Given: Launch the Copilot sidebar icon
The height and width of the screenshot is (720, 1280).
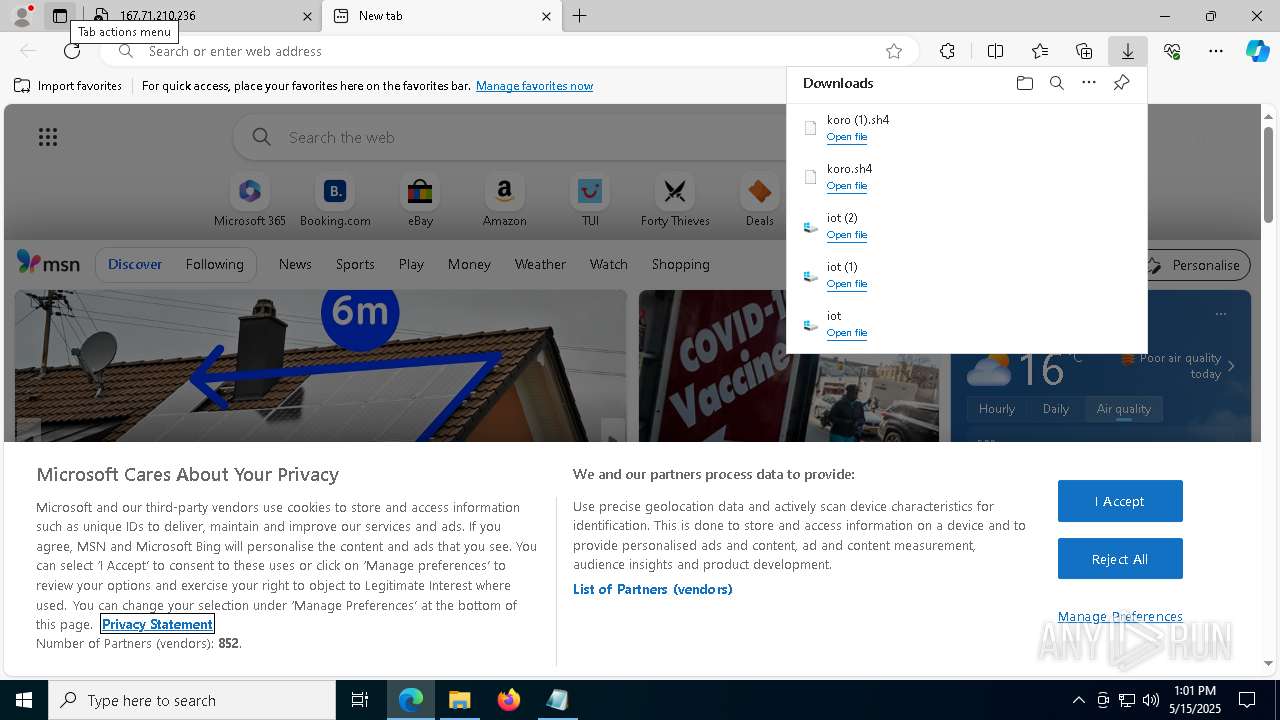Looking at the screenshot, I should 1258,51.
